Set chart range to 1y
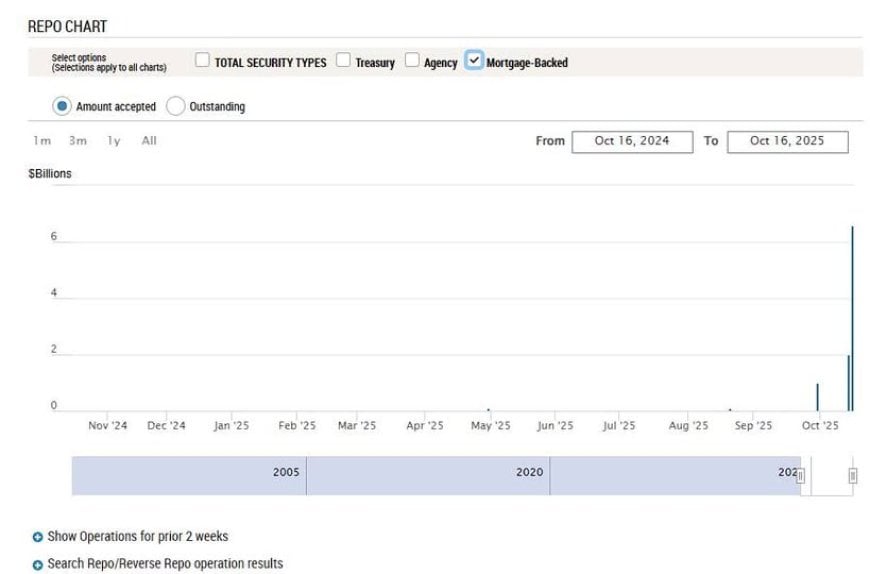The height and width of the screenshot is (574, 870). coord(114,141)
